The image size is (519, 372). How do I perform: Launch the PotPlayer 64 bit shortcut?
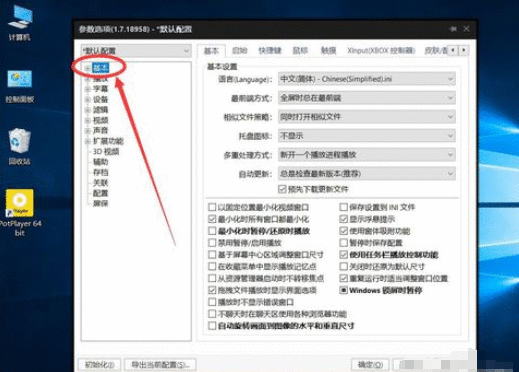20,212
